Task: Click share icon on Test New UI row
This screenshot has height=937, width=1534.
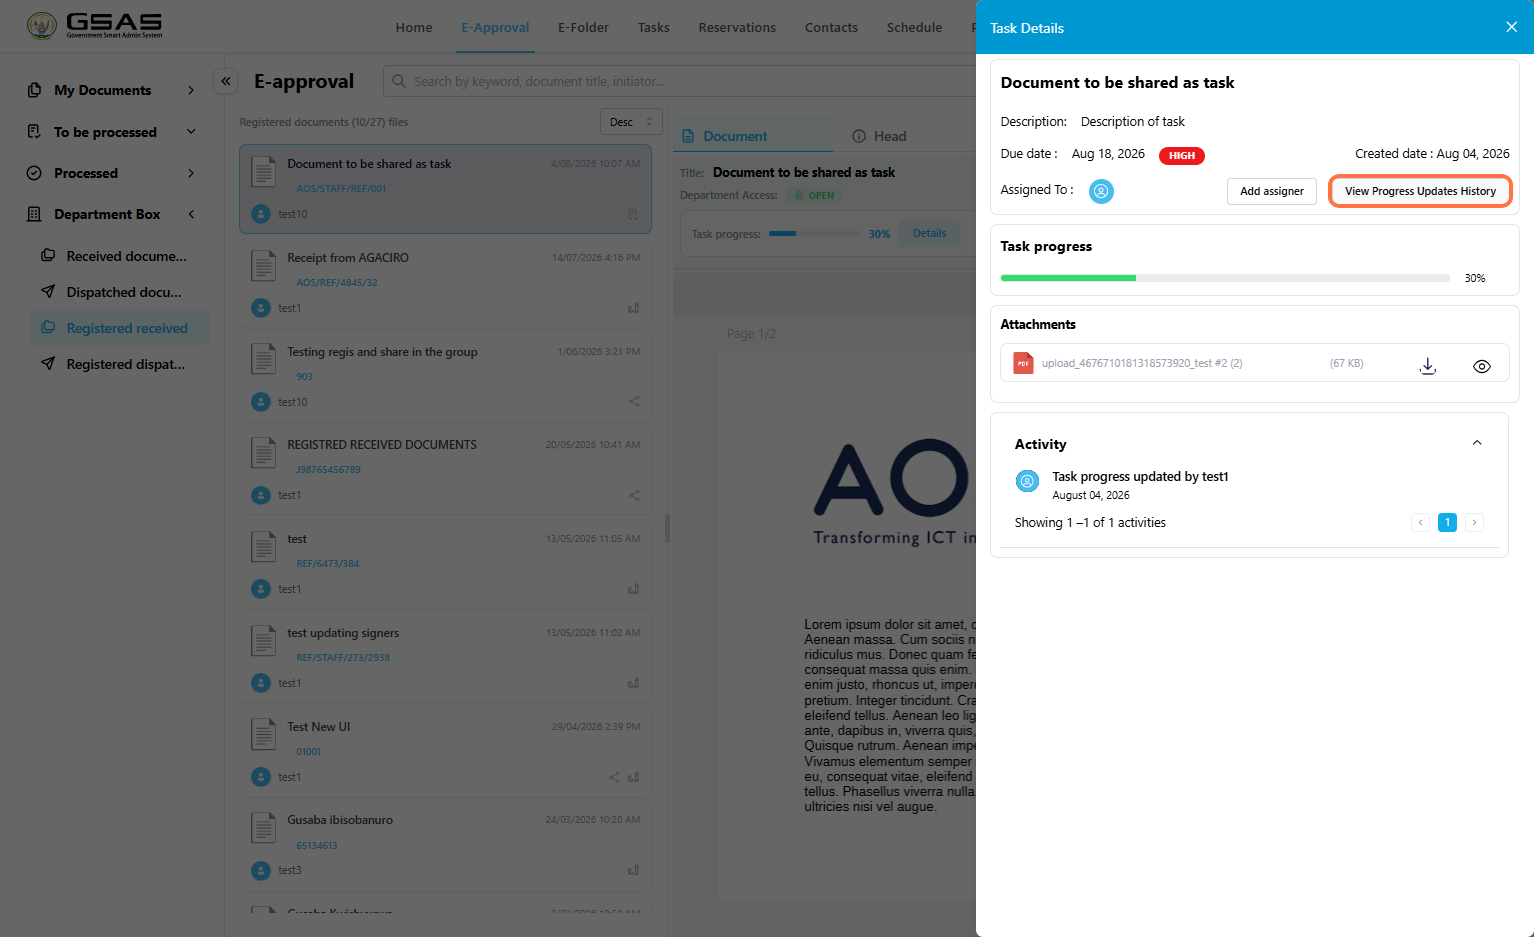Action: (614, 777)
